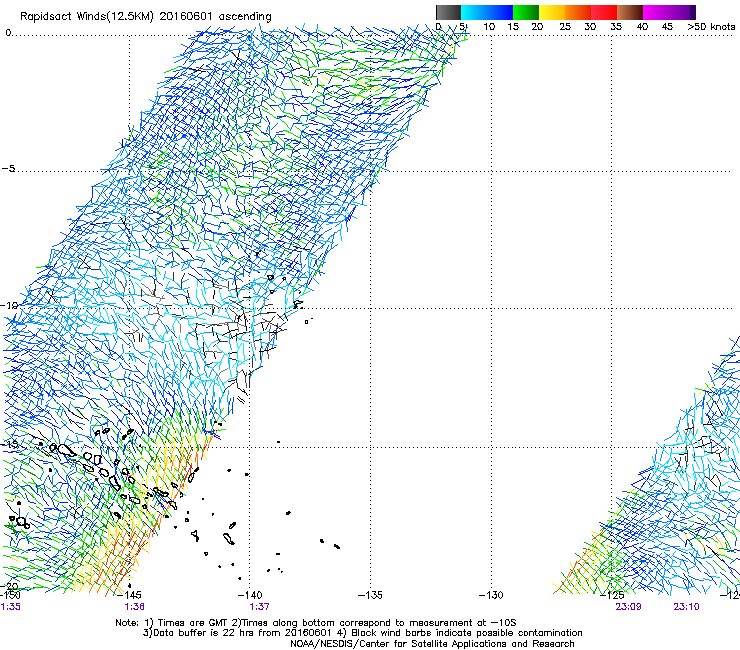The width and height of the screenshot is (740, 650).
Task: Click the '0' latitude label on the left axis
Action: click(x=8, y=33)
